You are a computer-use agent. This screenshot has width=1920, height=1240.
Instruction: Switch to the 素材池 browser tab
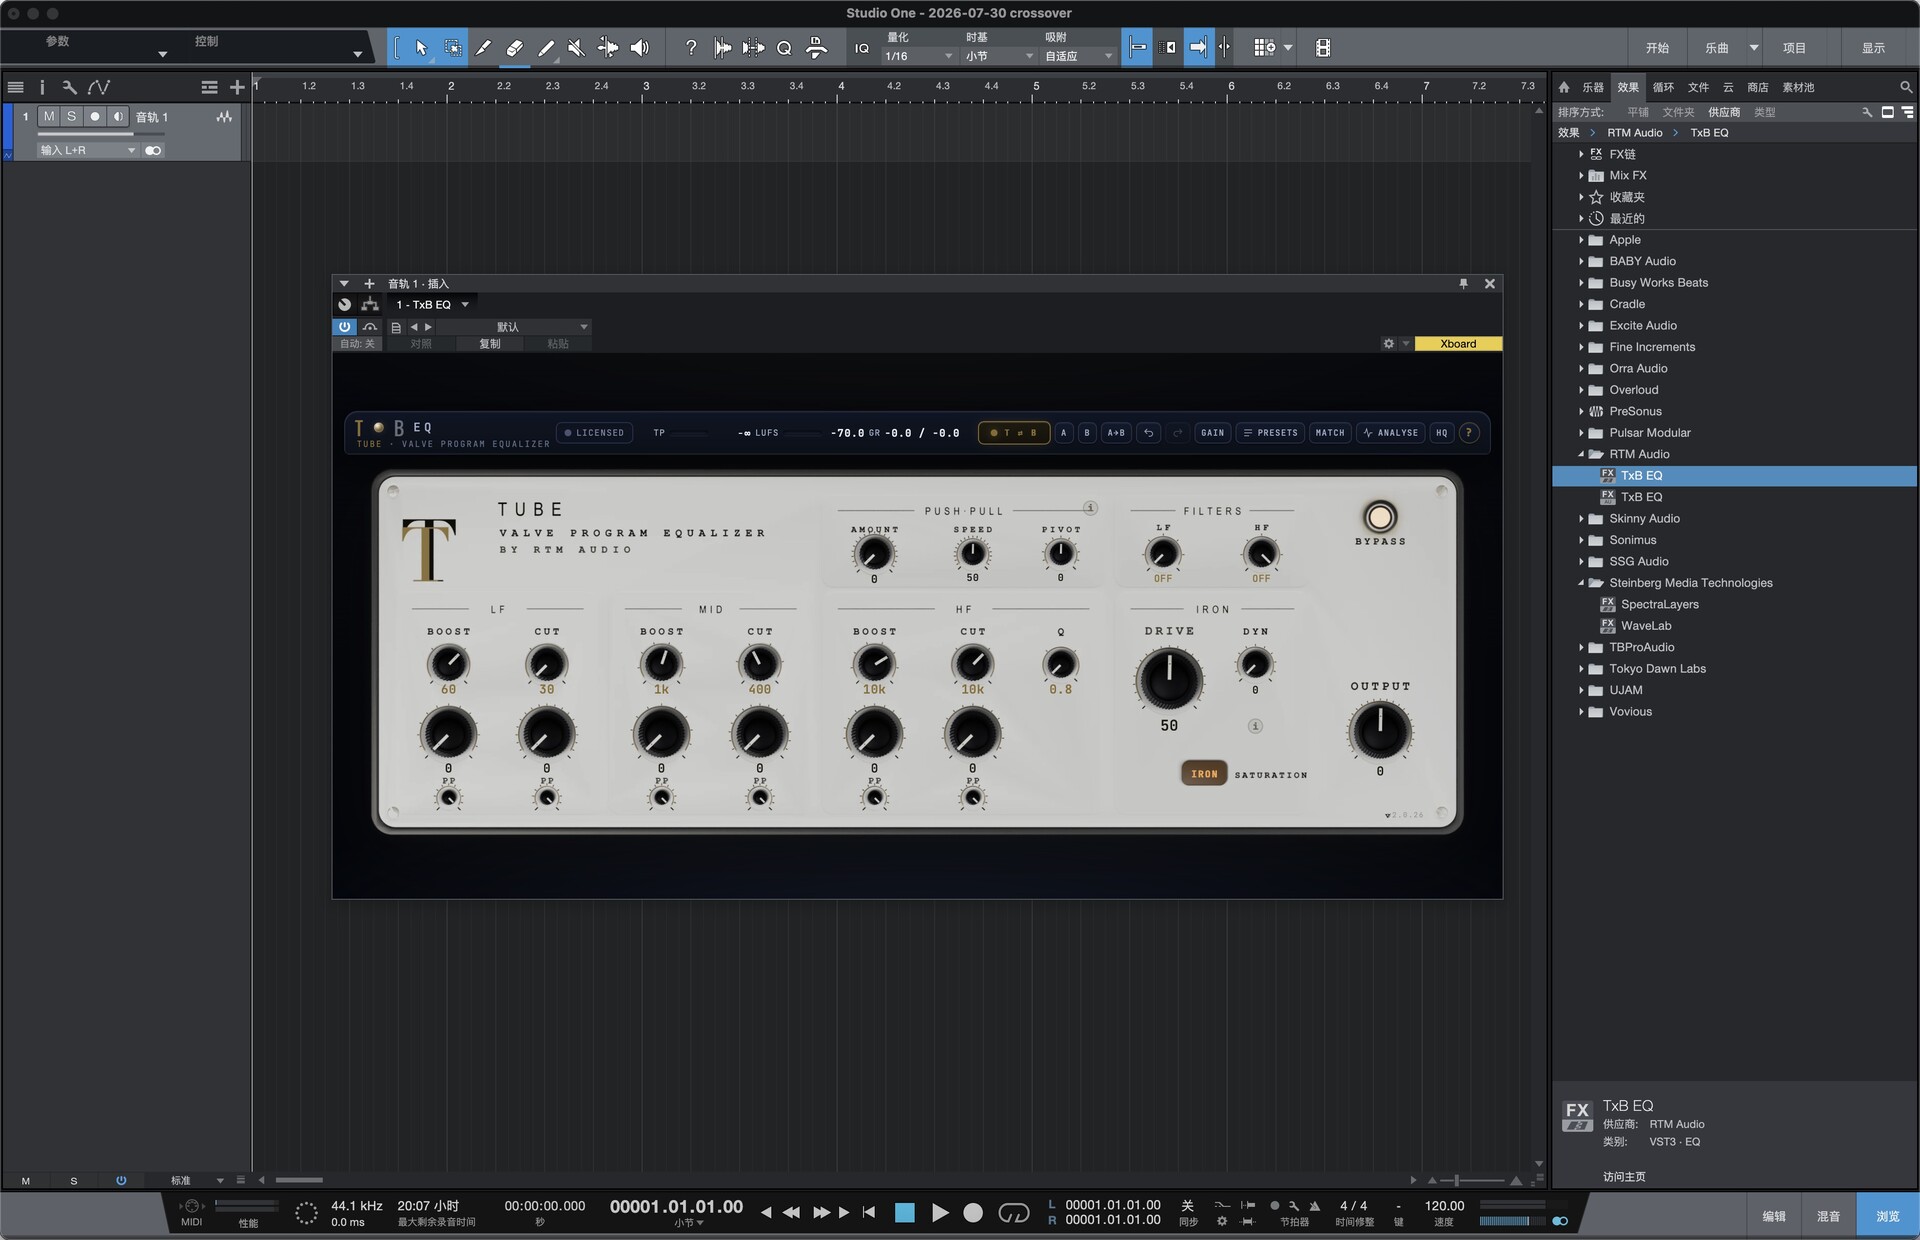(1798, 87)
